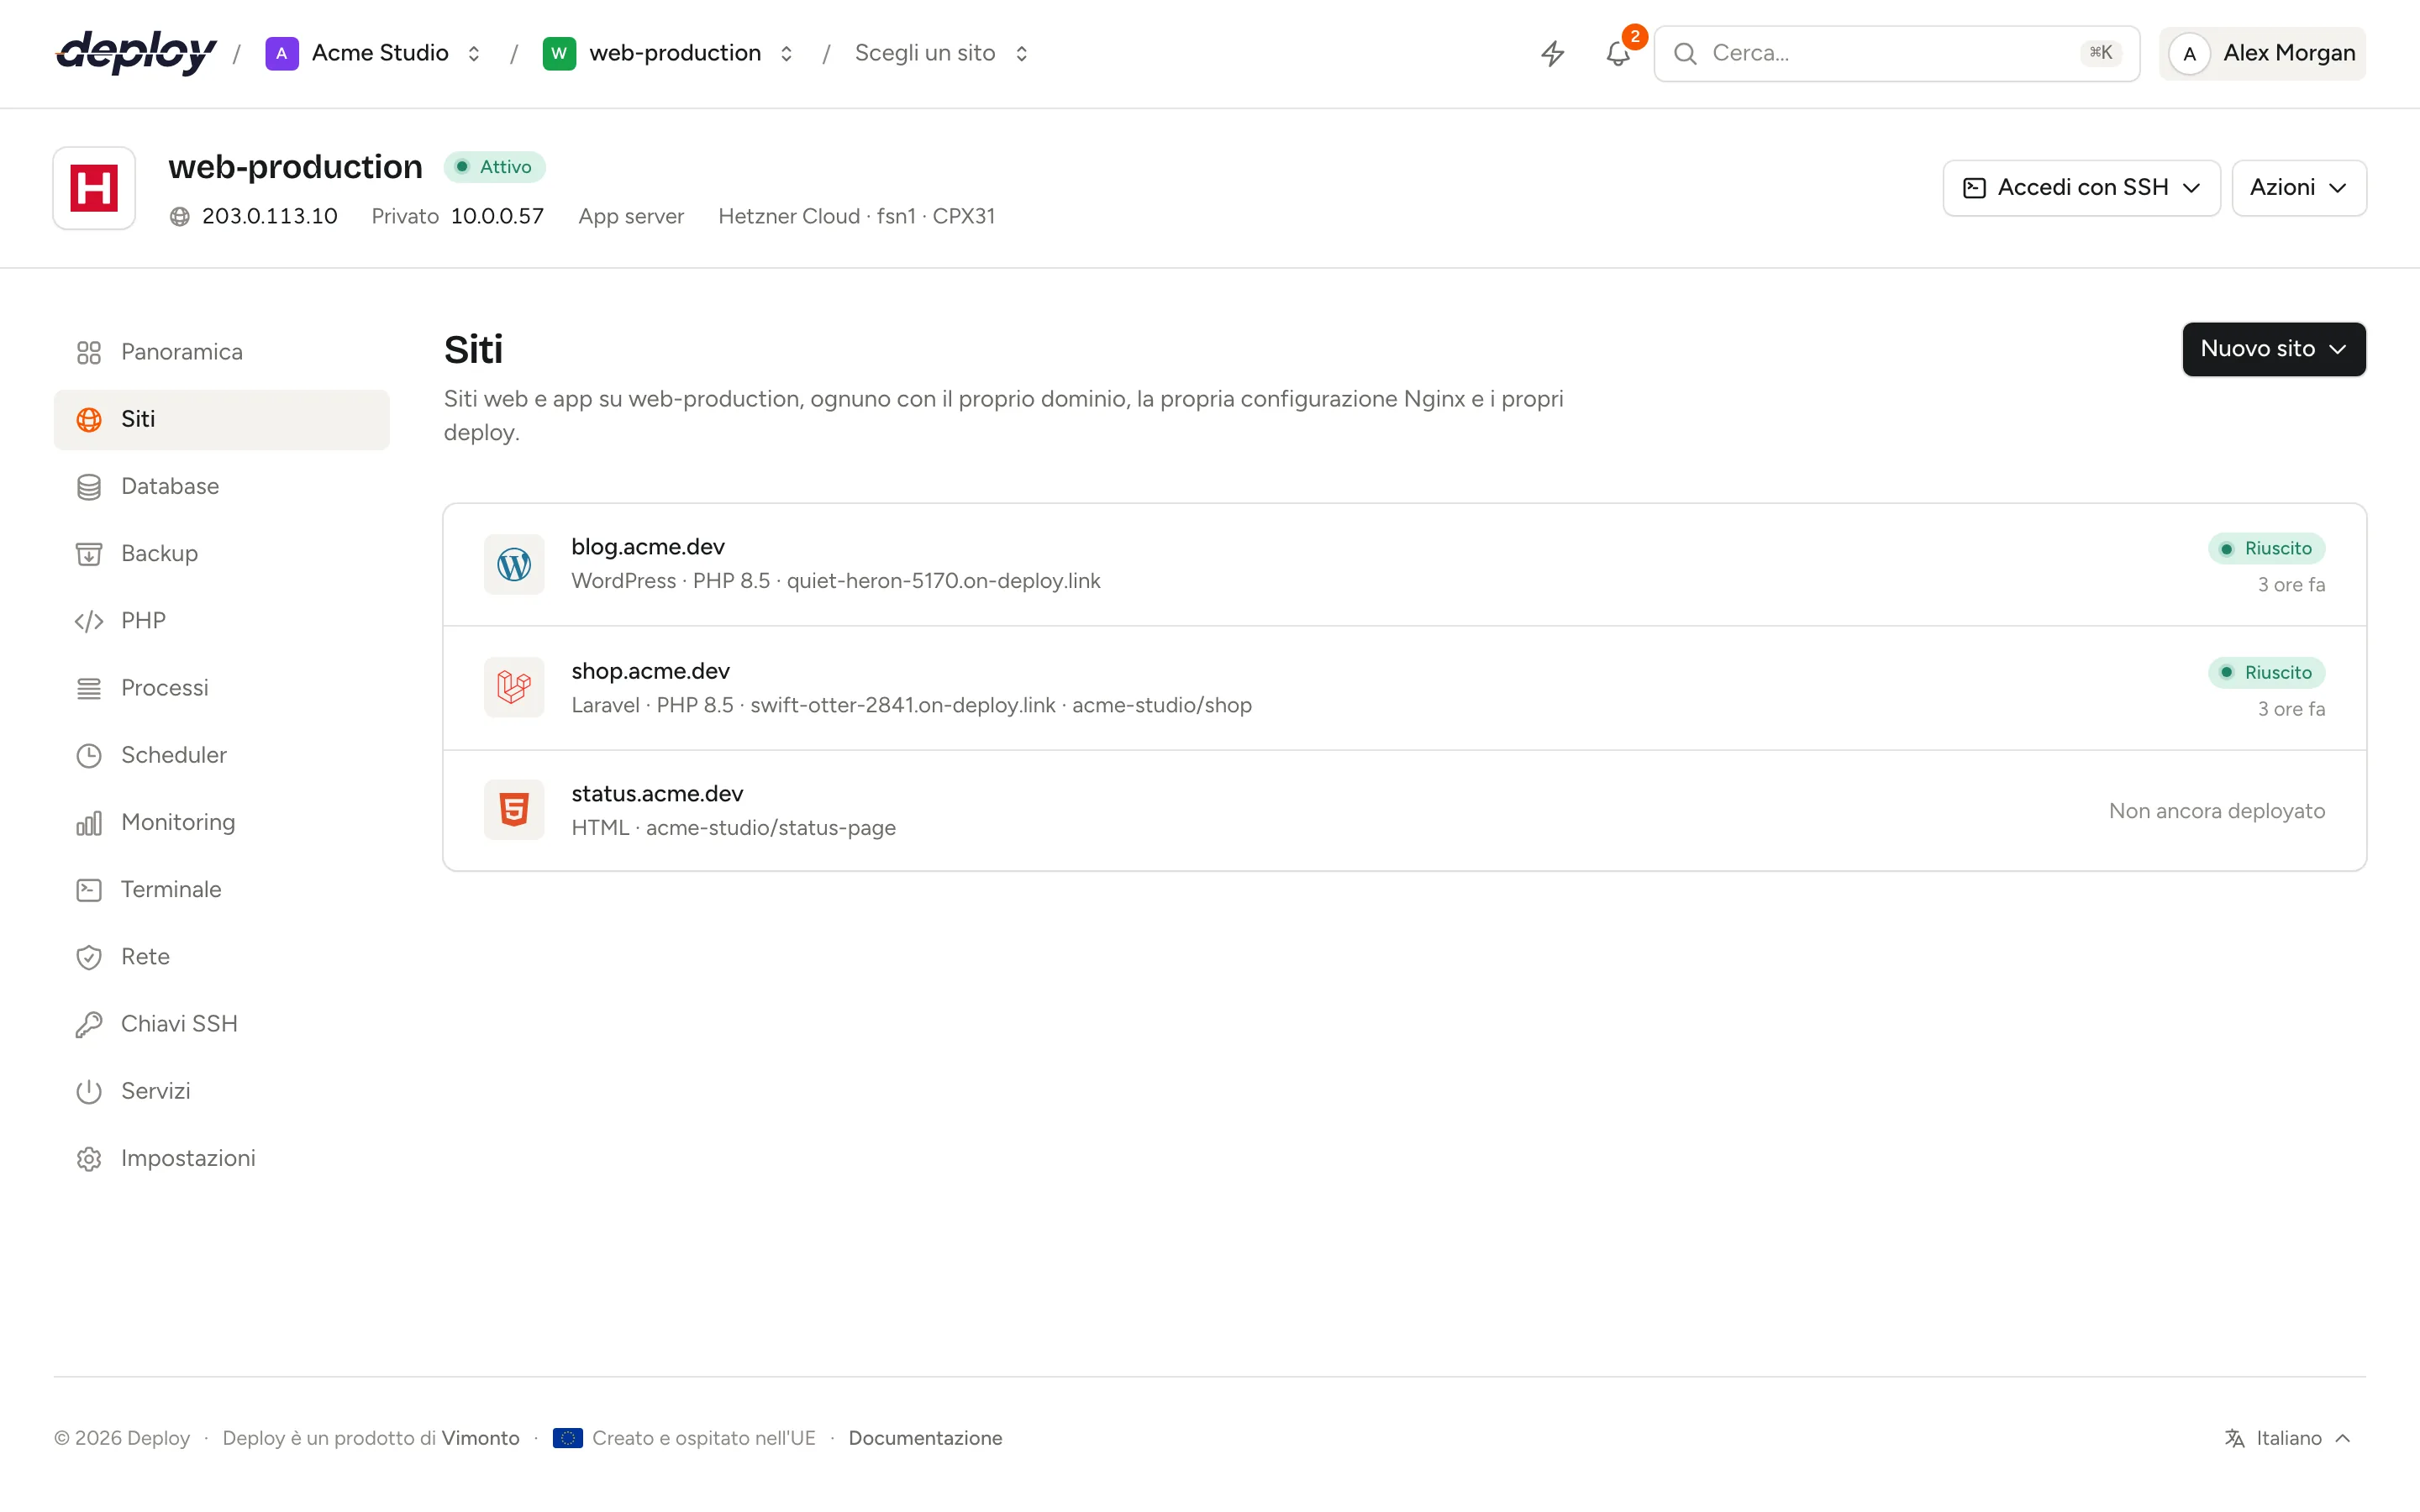Click the Riuscito badge on blog.acme.dev
Screen dimensions: 2420x1512
click(x=2266, y=549)
